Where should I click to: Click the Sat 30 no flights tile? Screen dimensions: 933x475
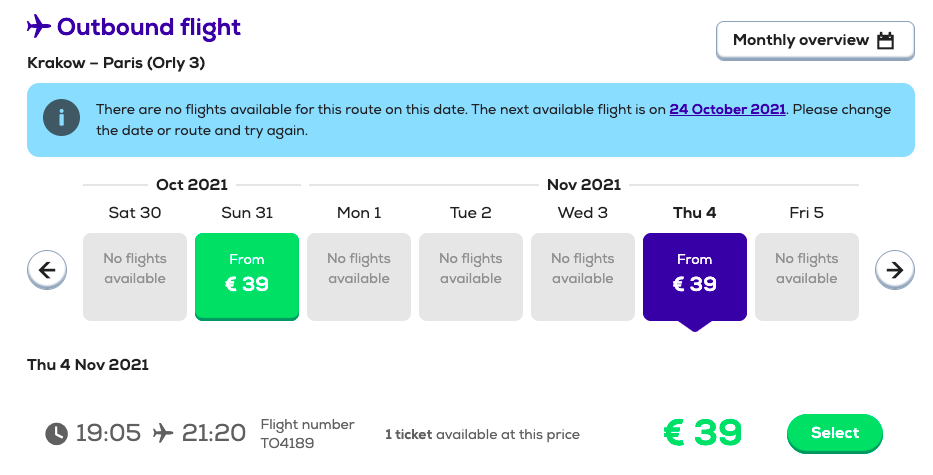(x=134, y=277)
